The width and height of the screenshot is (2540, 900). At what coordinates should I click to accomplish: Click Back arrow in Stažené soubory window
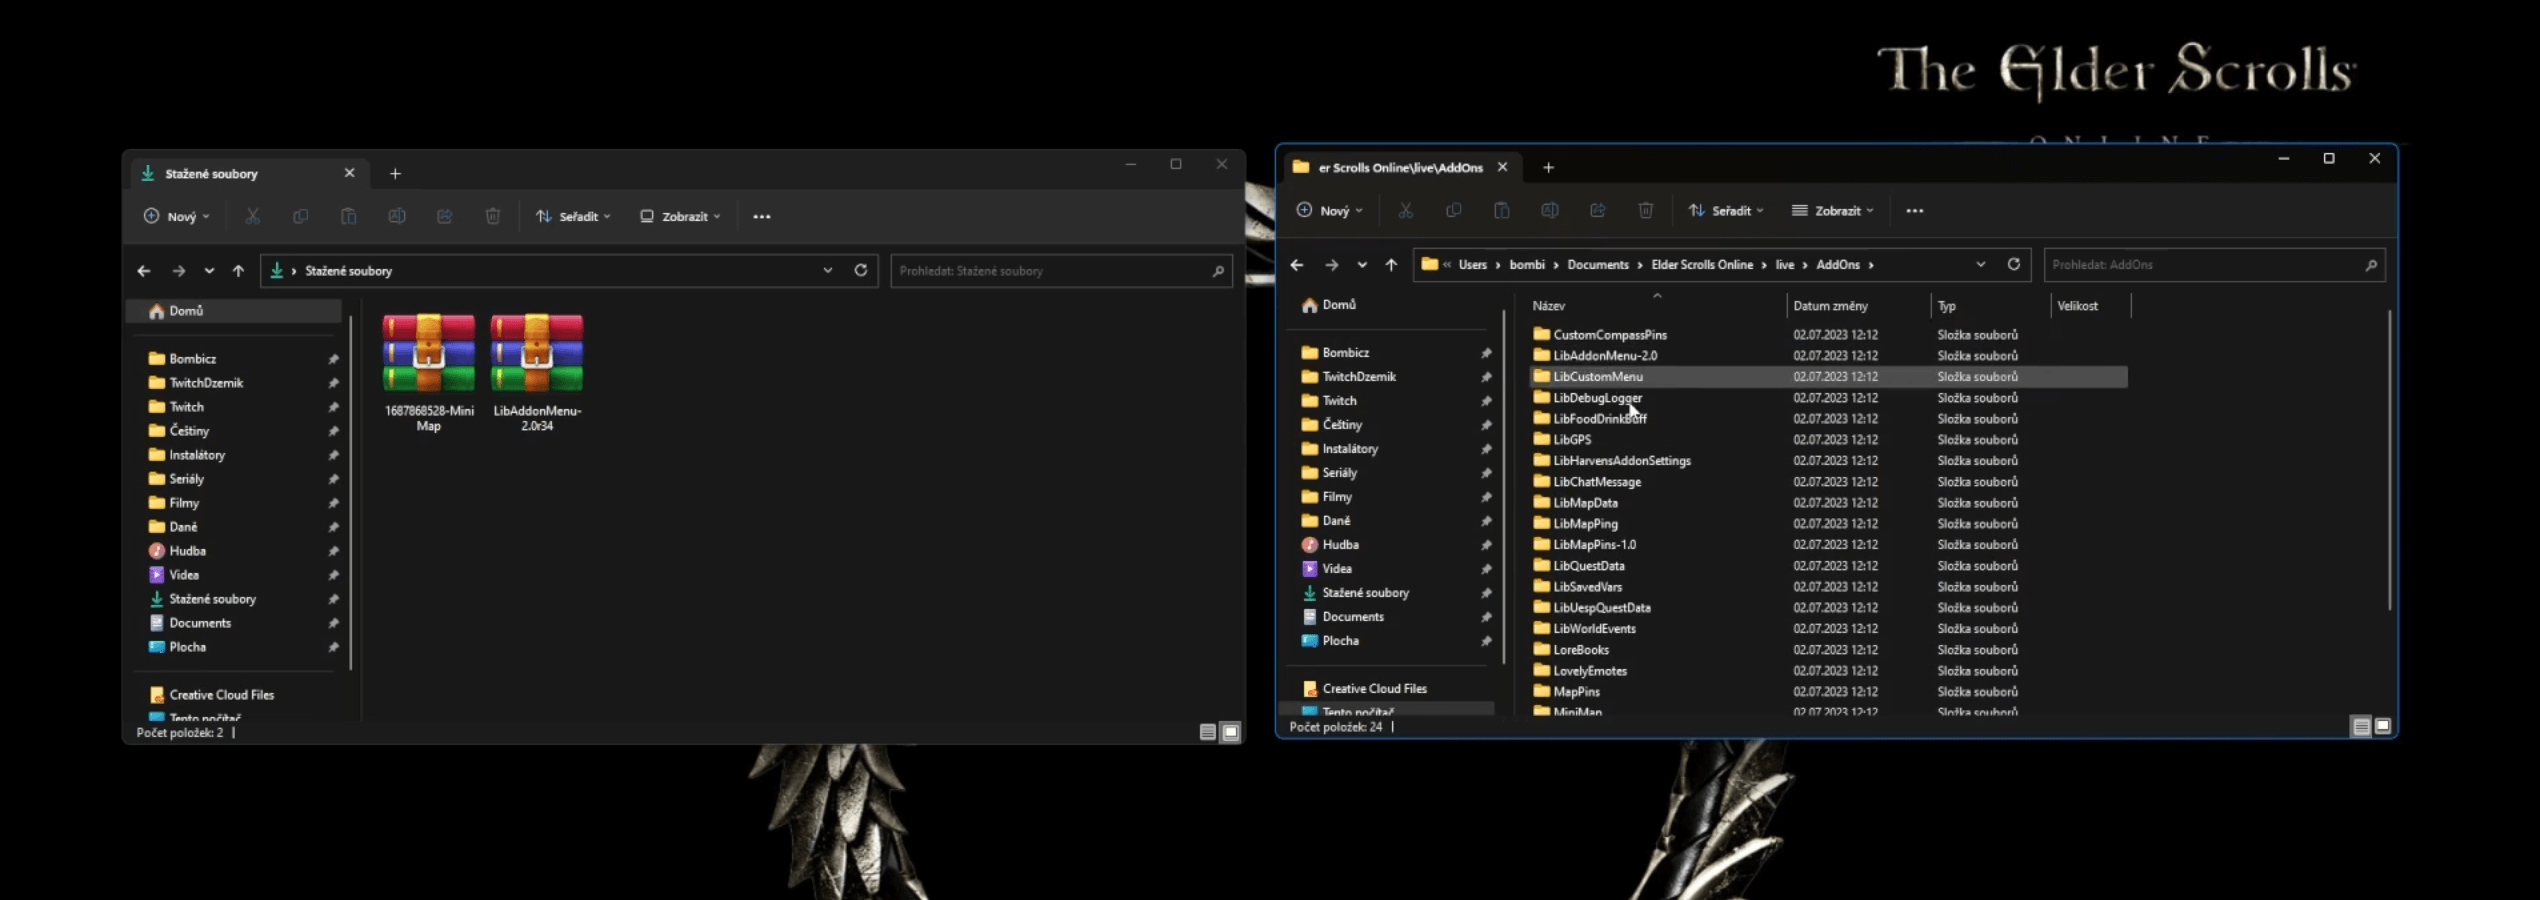(144, 271)
